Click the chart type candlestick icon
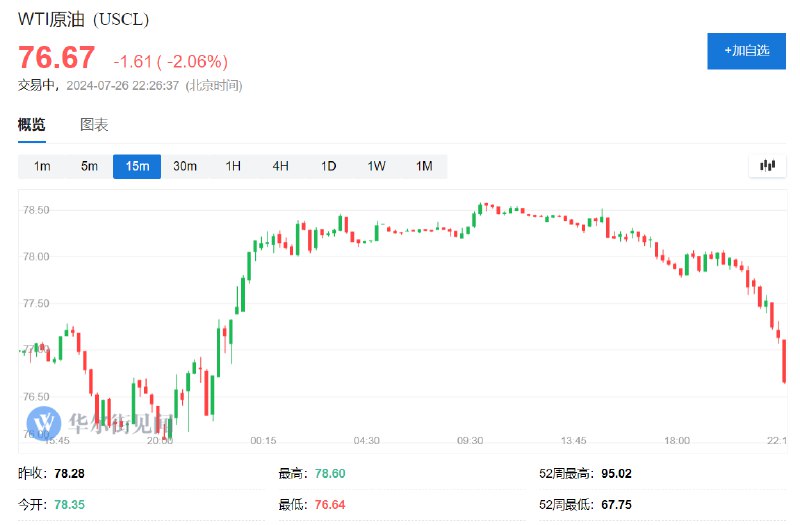This screenshot has width=800, height=525. (767, 165)
